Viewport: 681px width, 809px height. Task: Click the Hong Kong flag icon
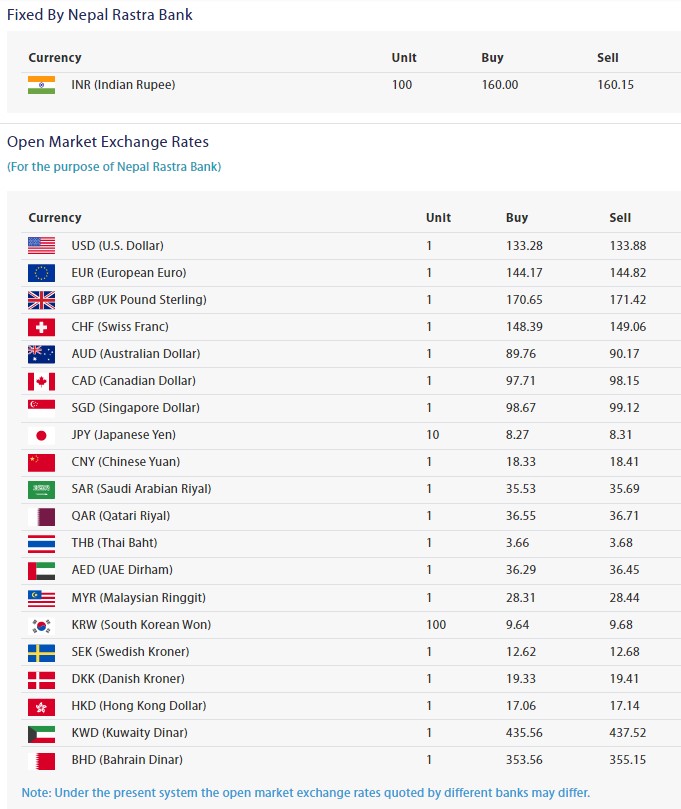coord(41,706)
